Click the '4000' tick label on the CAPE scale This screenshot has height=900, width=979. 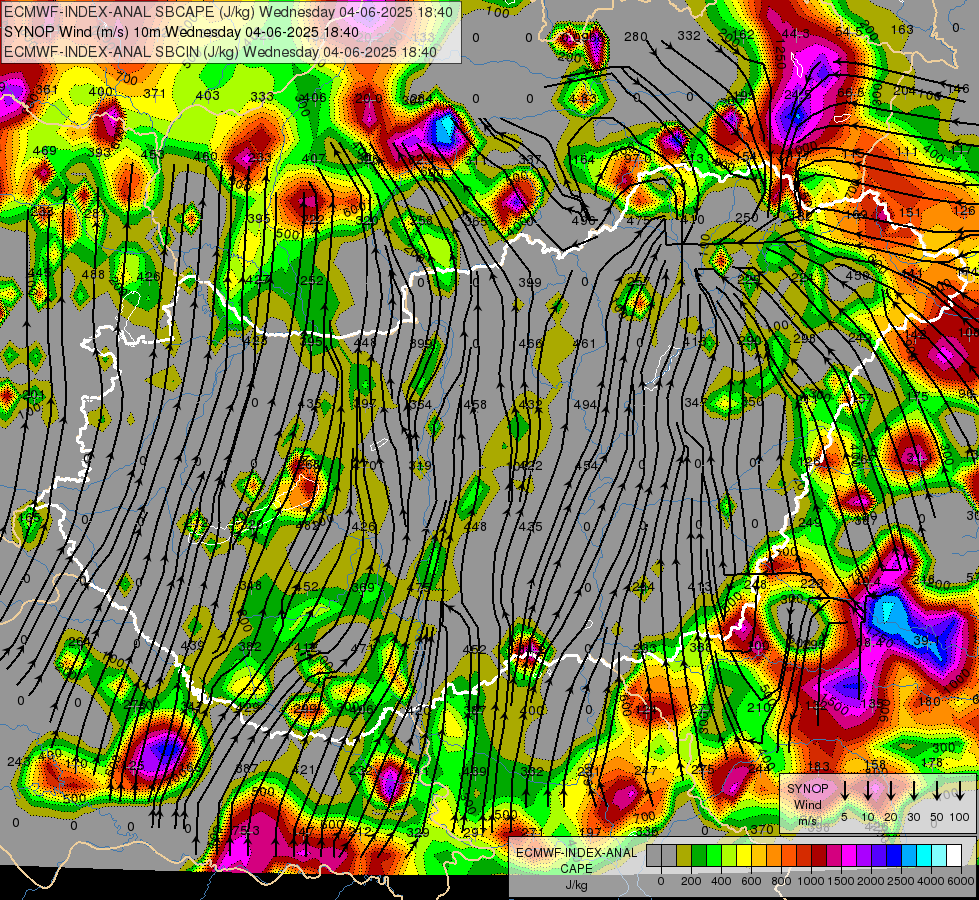(x=930, y=881)
